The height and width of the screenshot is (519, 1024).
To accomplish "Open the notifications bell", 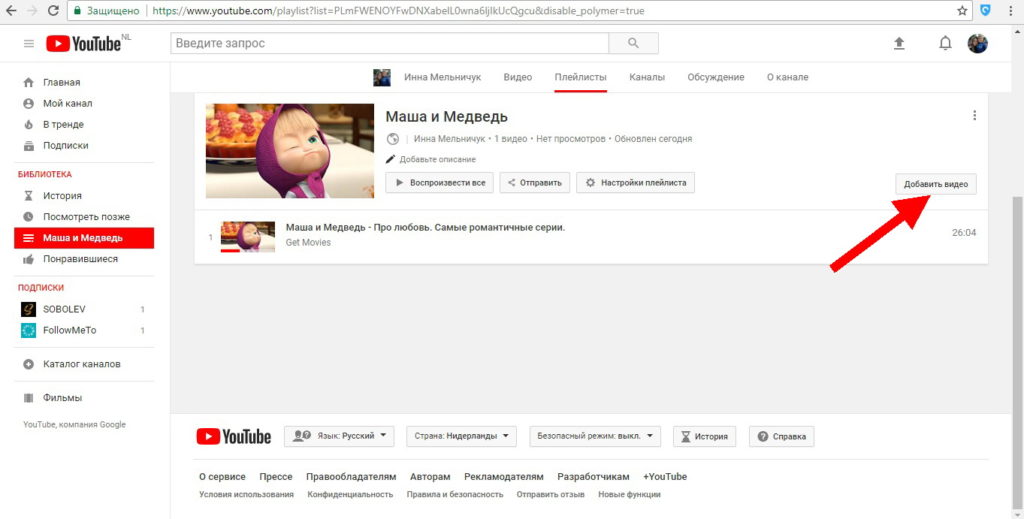I will coord(945,44).
